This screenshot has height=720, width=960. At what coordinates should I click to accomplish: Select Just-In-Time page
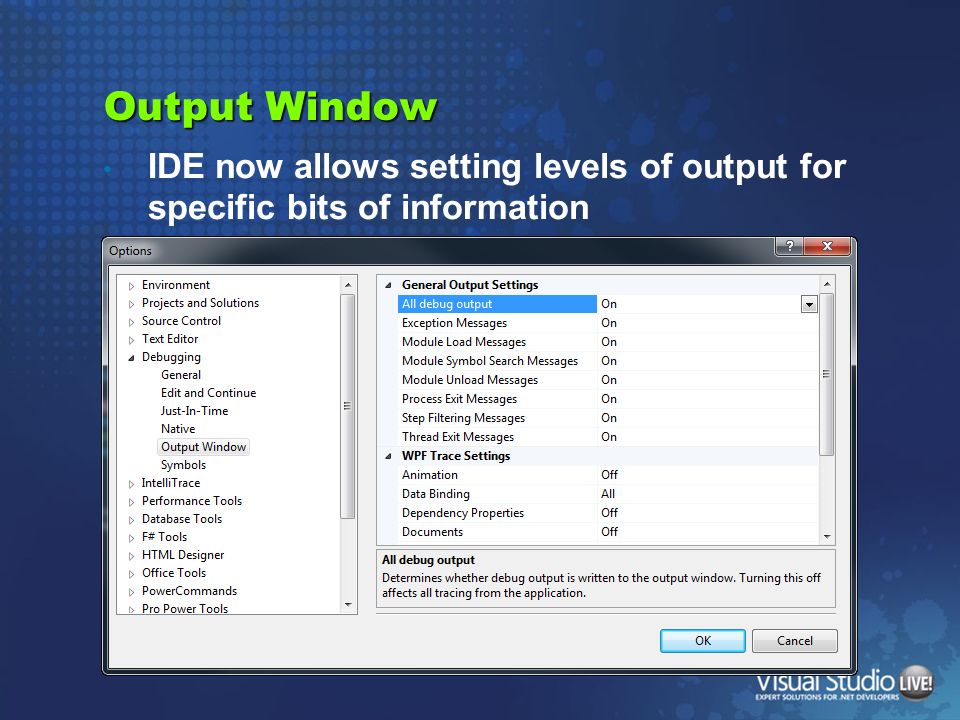pos(194,411)
